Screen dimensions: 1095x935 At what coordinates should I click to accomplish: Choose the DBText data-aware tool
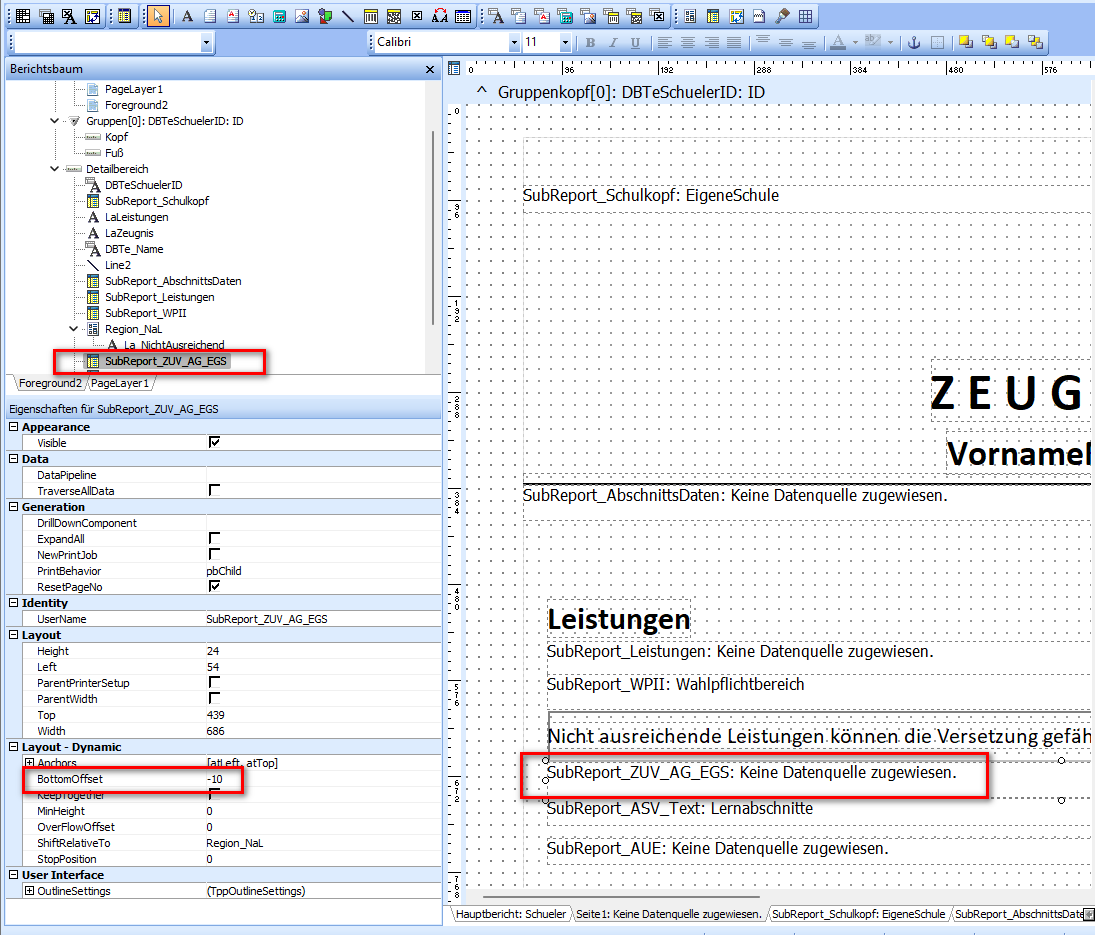click(496, 16)
